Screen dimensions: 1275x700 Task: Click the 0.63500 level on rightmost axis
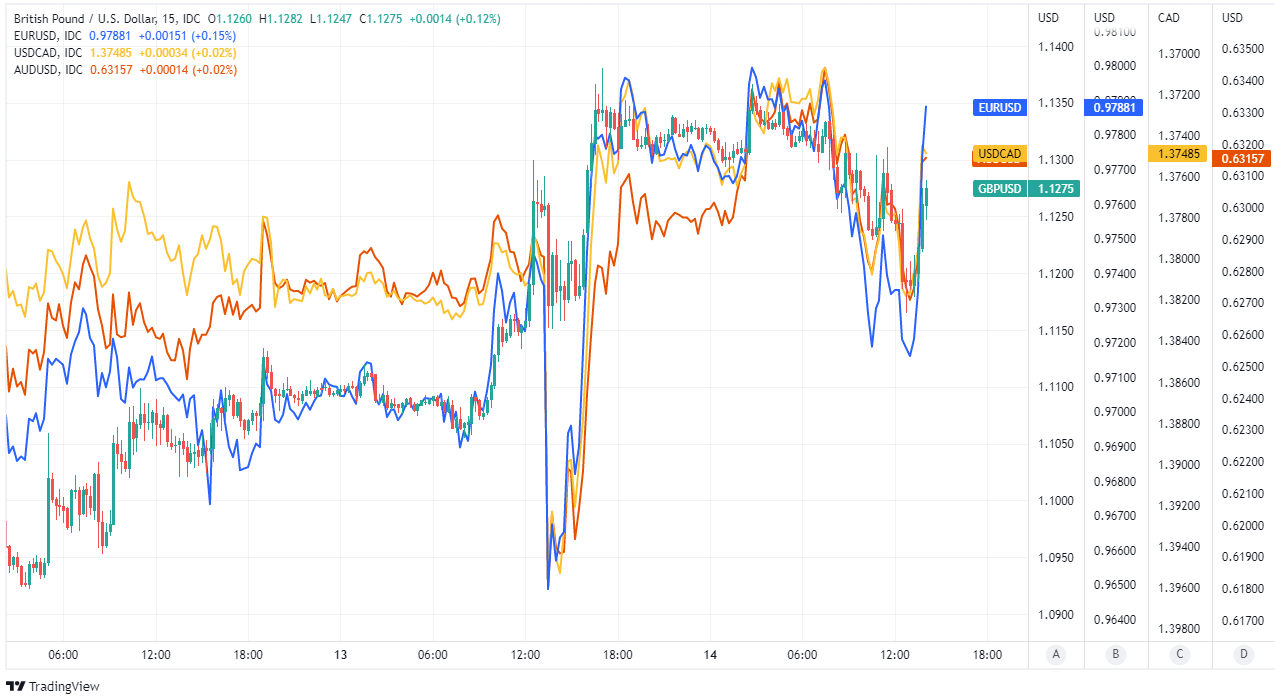point(1243,48)
